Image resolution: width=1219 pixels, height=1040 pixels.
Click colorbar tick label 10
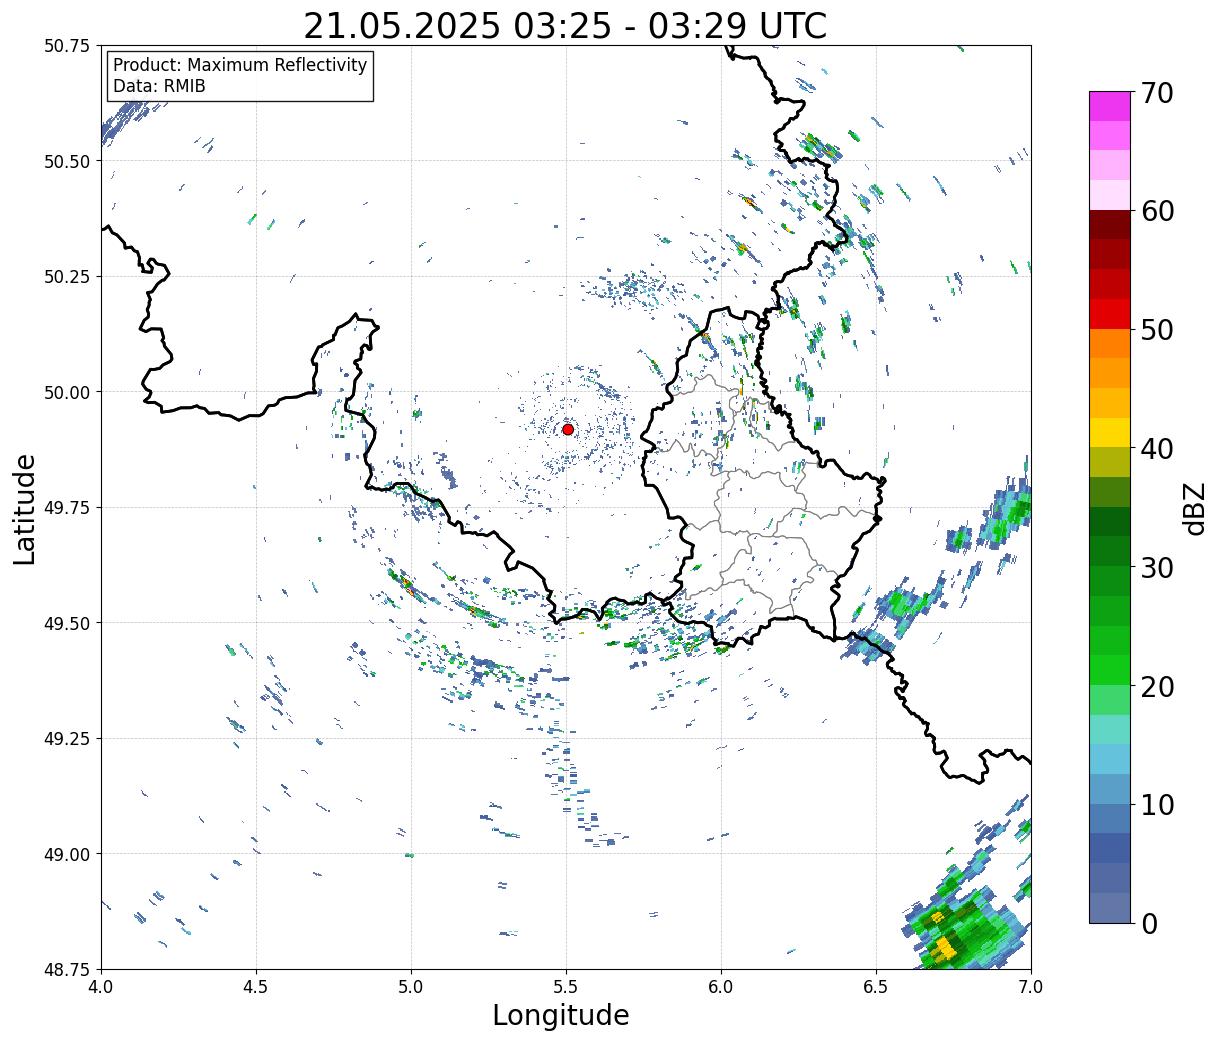1157,804
